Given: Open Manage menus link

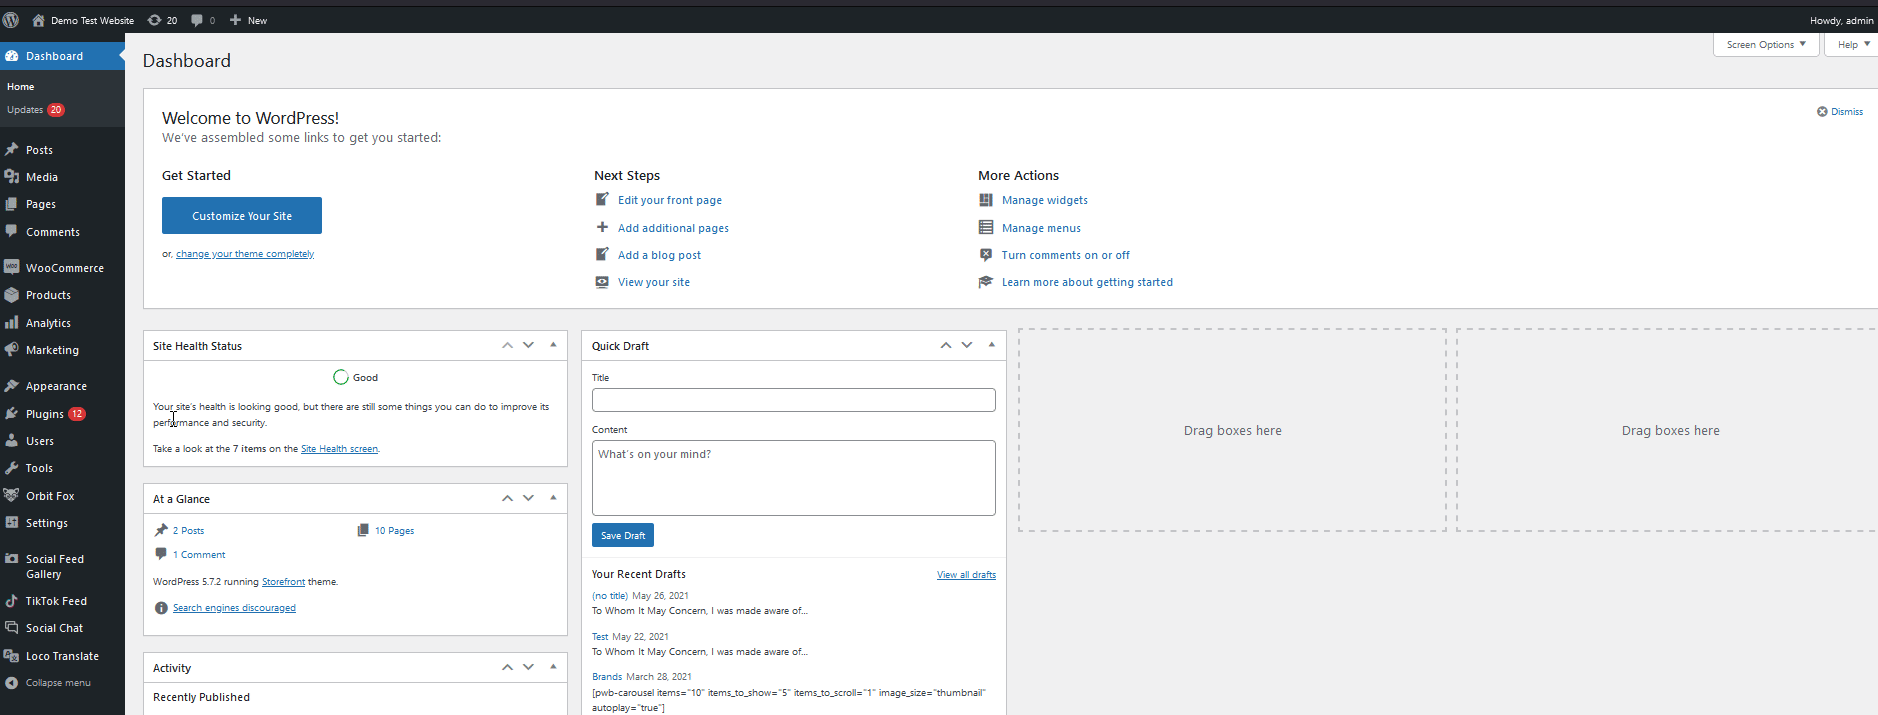Looking at the screenshot, I should pyautogui.click(x=1041, y=228).
